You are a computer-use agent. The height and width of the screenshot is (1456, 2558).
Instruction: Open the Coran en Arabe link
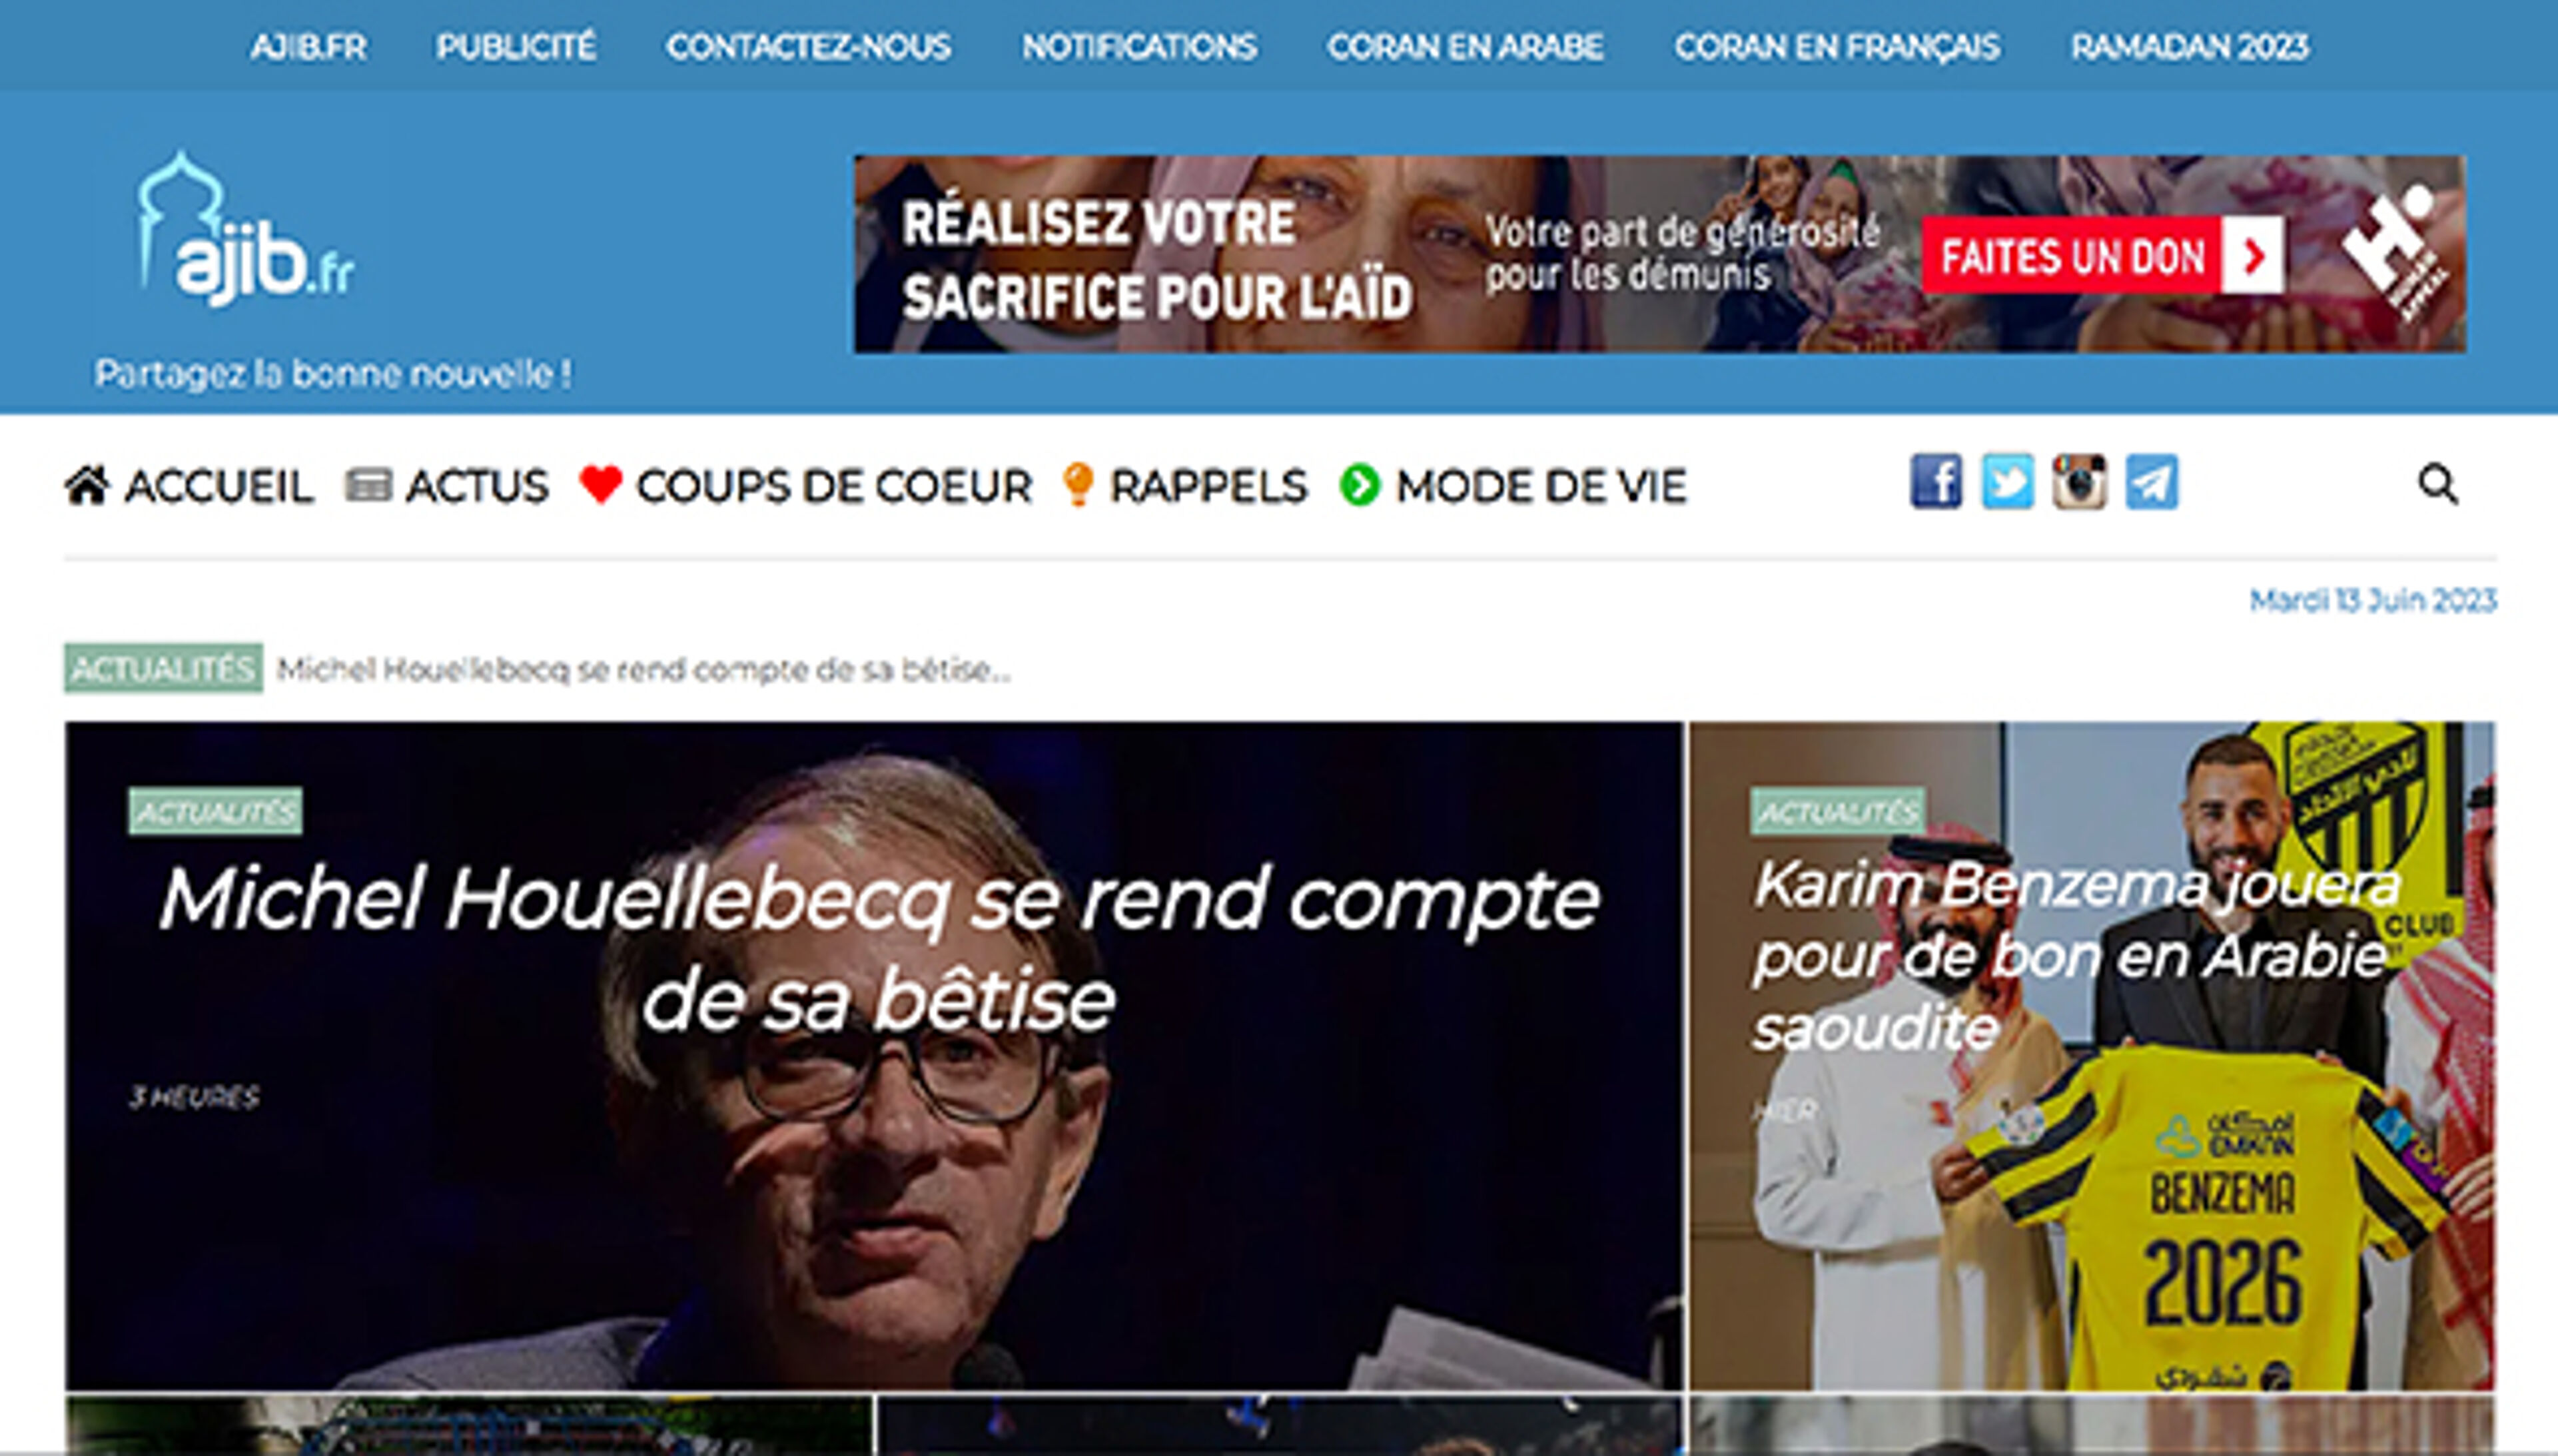[1465, 47]
